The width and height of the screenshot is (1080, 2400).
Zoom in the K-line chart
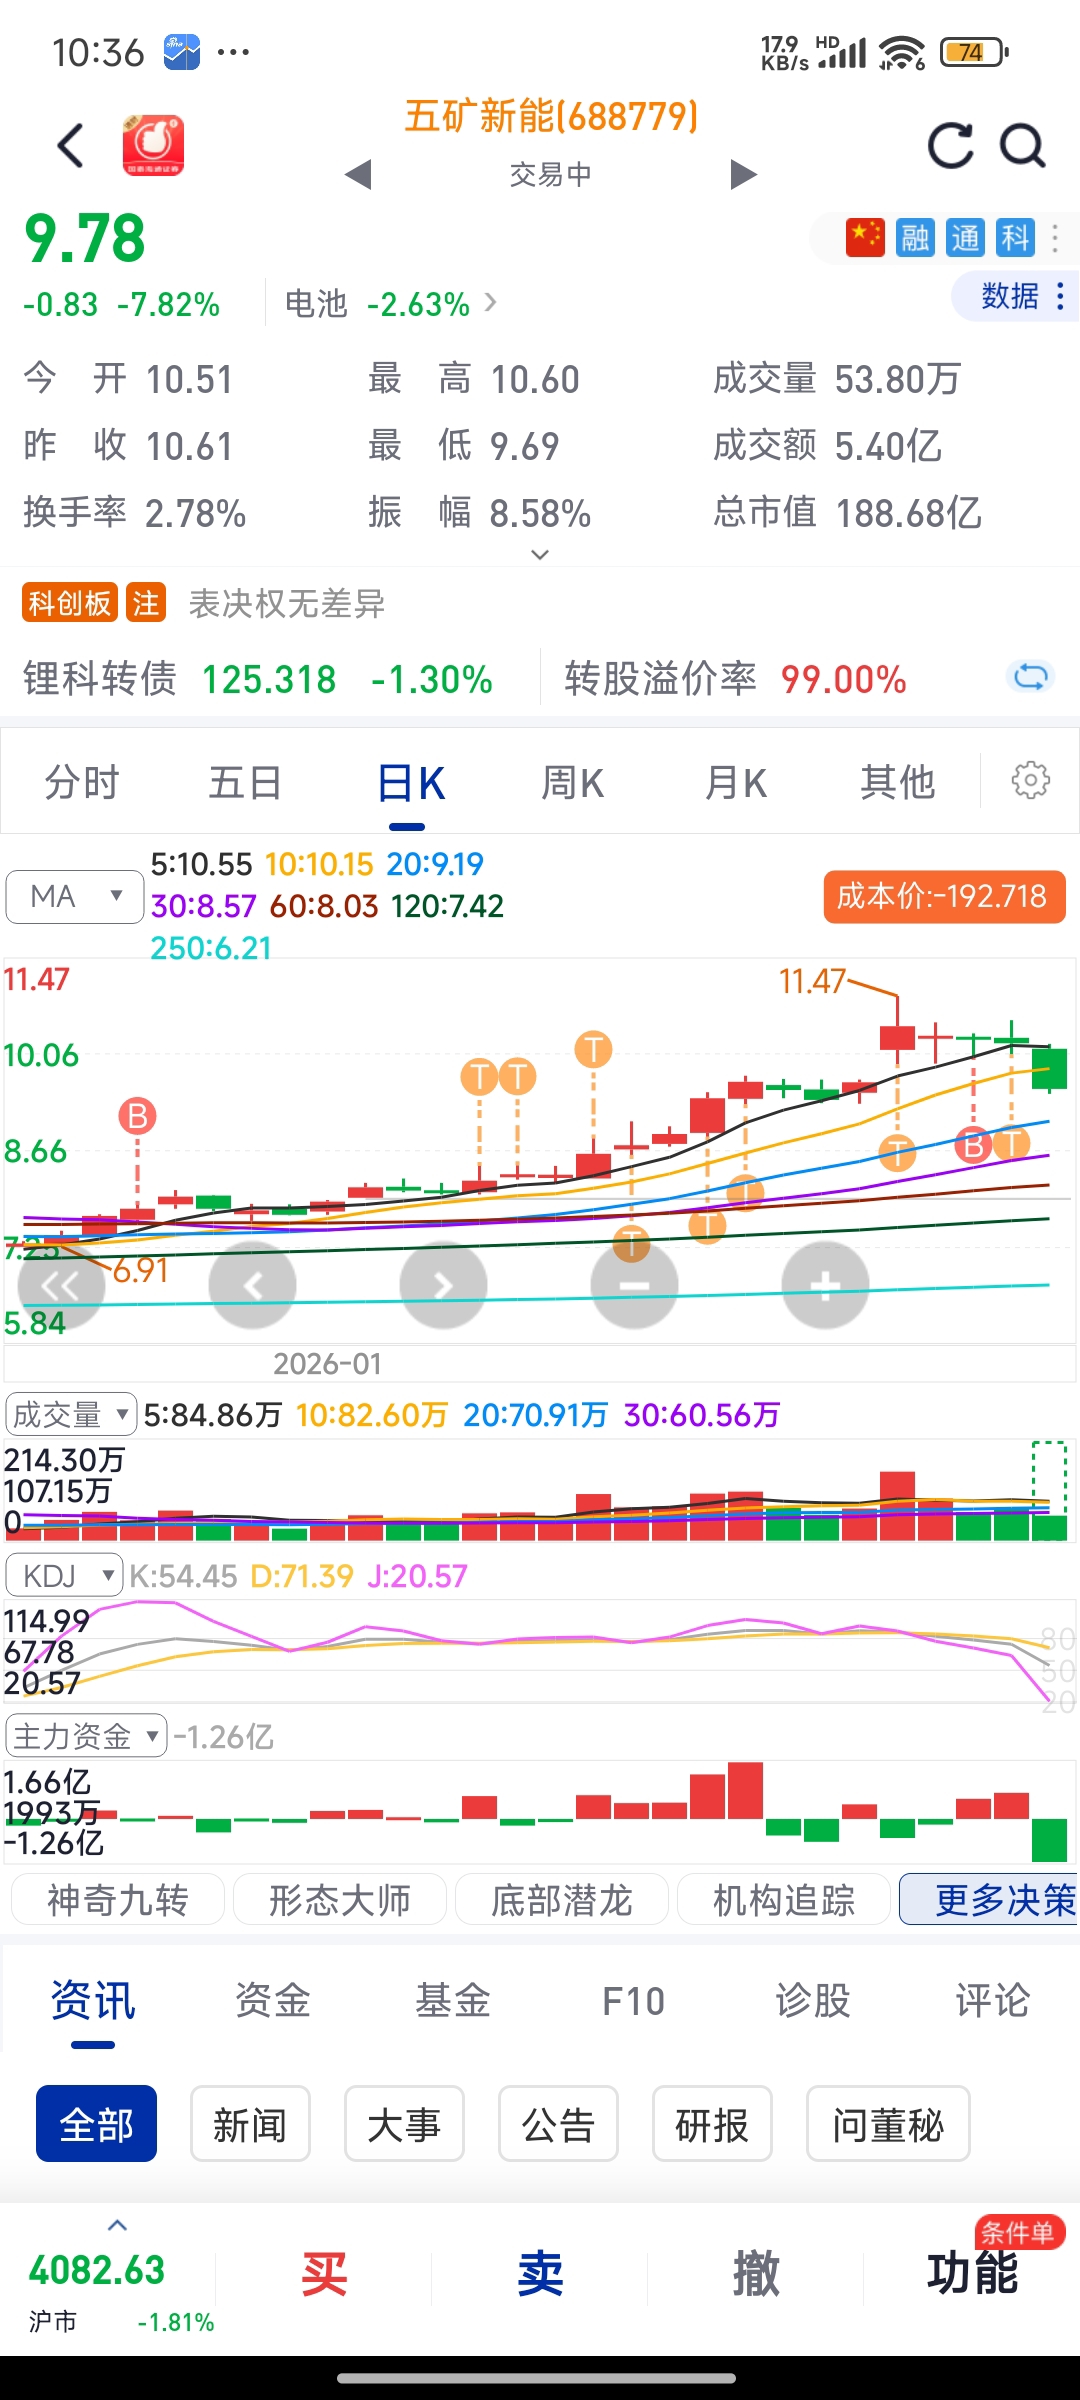825,1285
